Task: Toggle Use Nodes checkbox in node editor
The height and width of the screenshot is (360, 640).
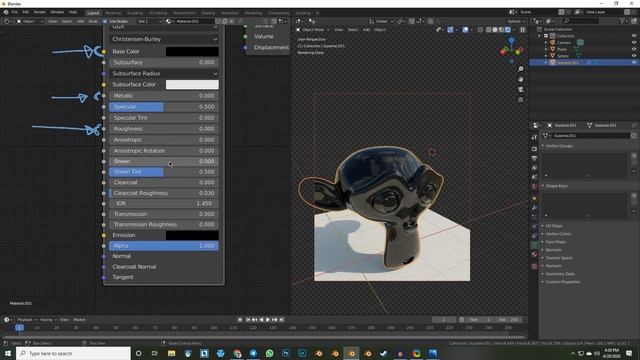Action: tap(105, 21)
